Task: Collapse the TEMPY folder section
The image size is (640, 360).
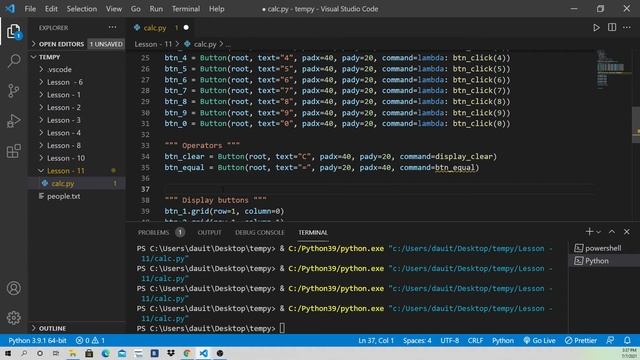Action: pyautogui.click(x=34, y=57)
